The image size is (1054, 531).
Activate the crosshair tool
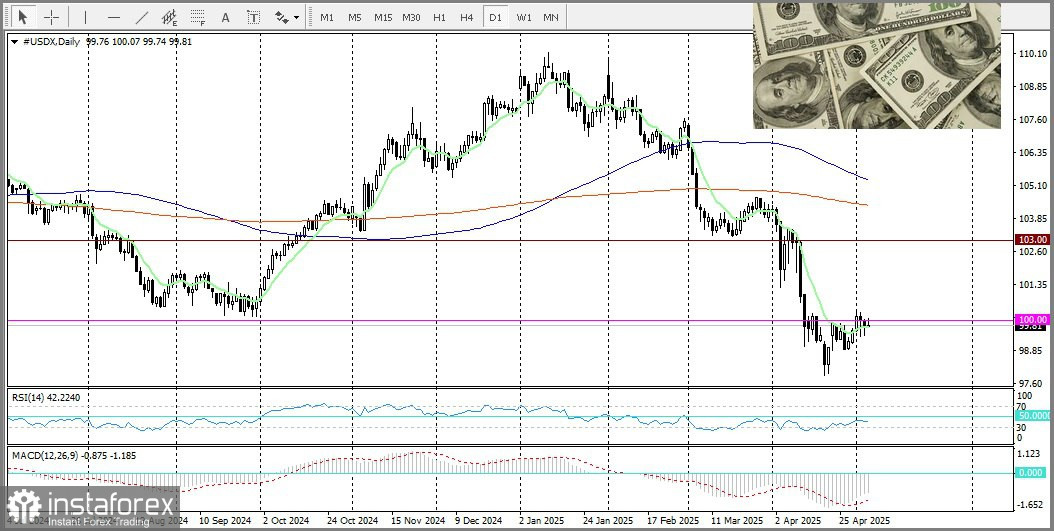click(x=51, y=17)
